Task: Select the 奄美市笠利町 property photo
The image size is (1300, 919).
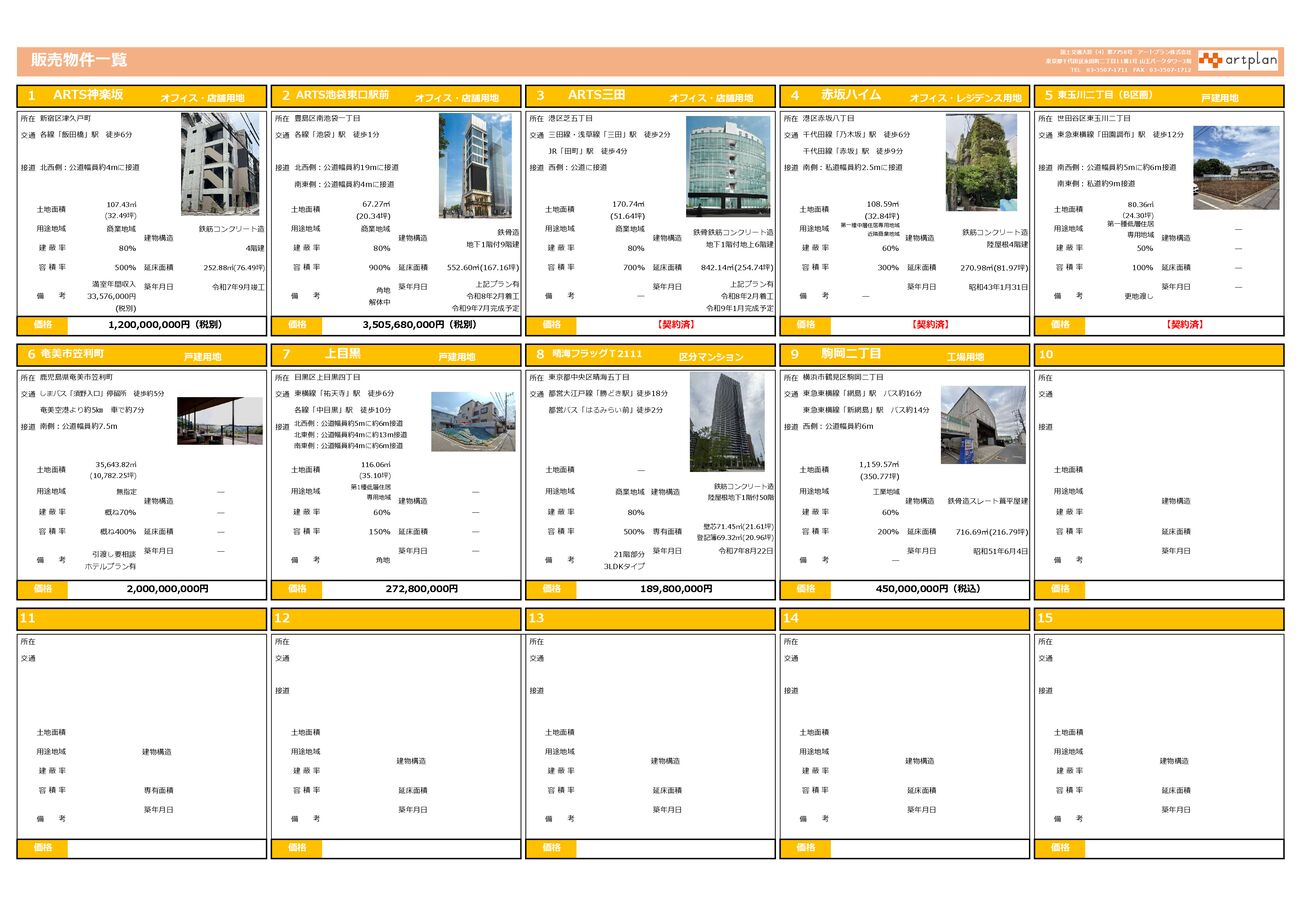Action: (x=220, y=421)
